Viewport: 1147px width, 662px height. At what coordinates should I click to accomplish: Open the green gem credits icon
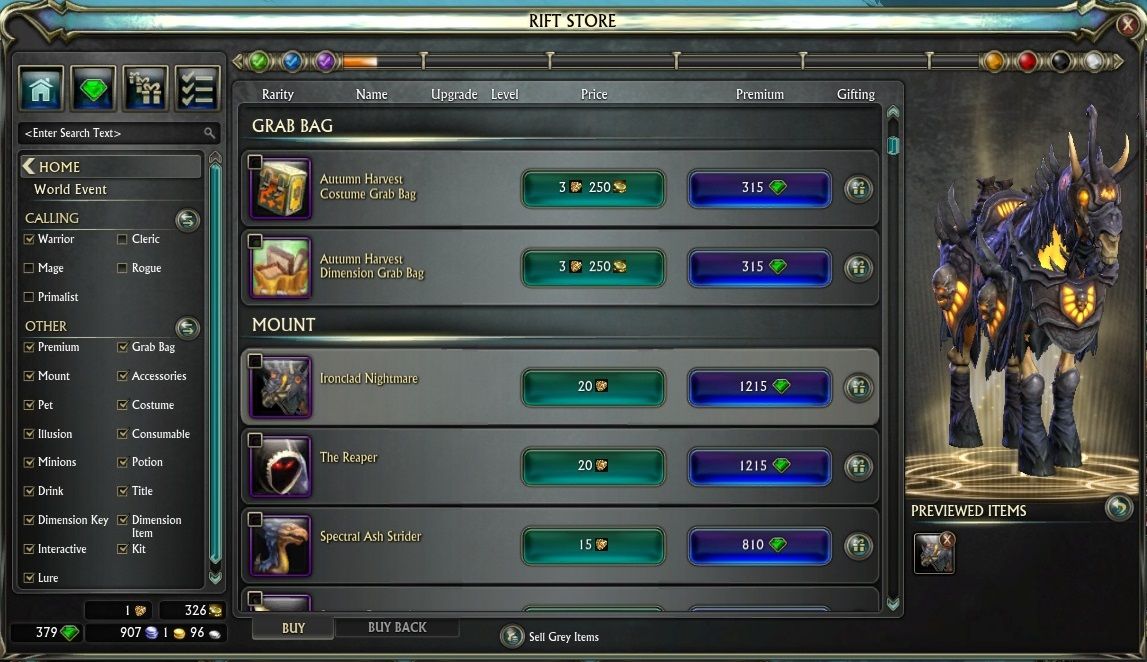93,89
